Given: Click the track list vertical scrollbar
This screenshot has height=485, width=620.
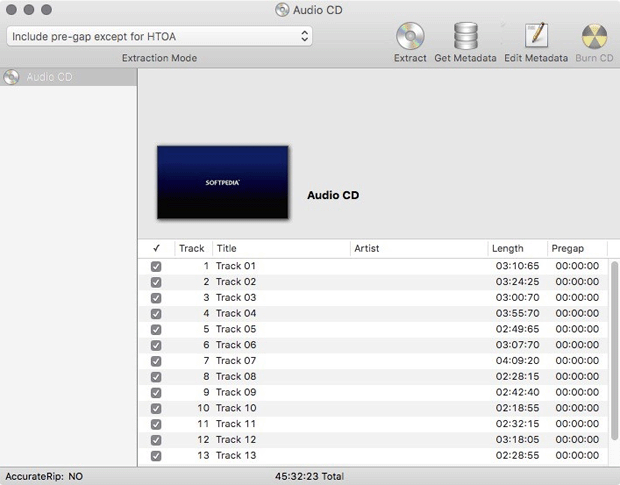Looking at the screenshot, I should point(614,350).
